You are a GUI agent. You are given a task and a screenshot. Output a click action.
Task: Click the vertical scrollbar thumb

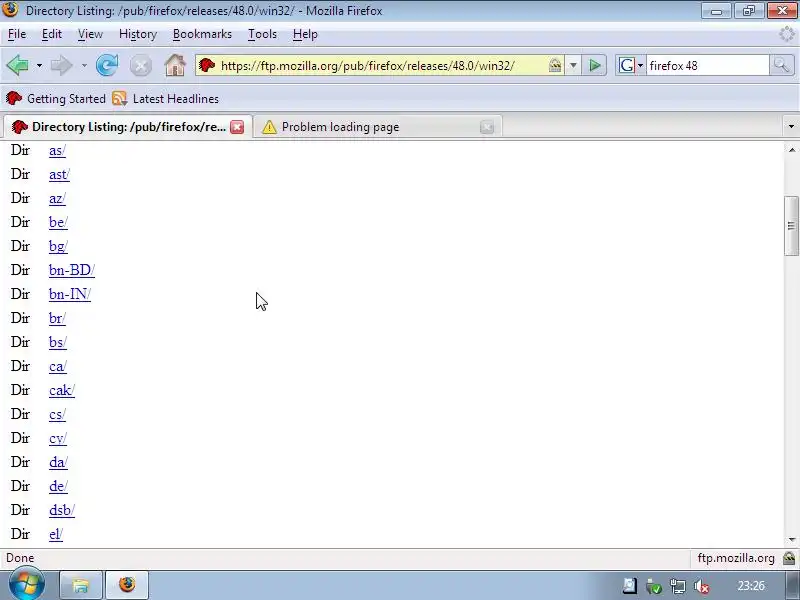(791, 226)
